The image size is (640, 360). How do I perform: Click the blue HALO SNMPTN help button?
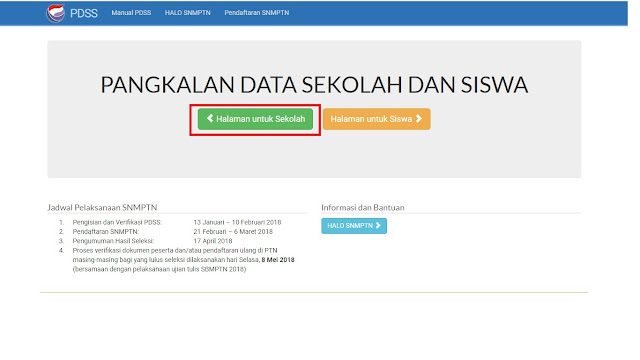coord(354,226)
